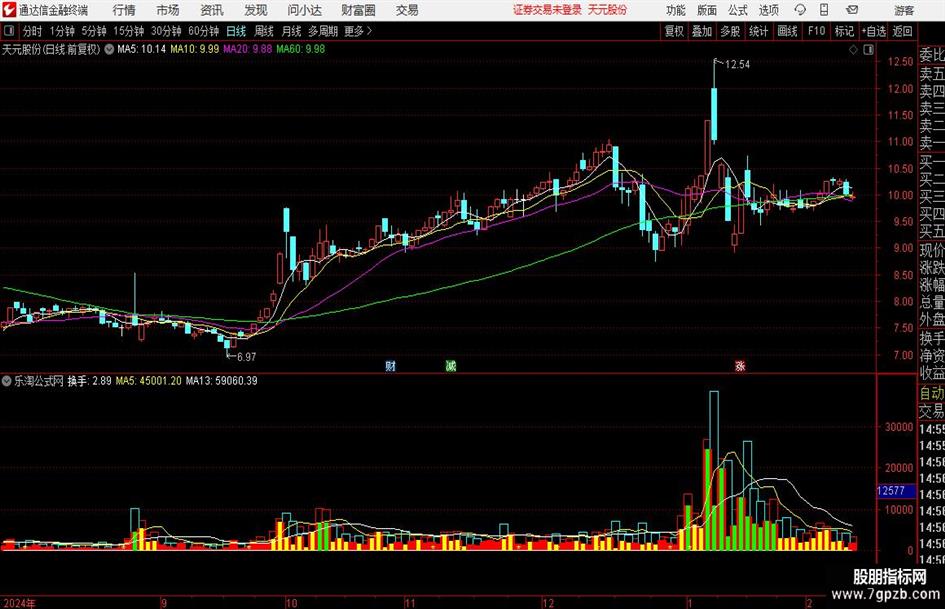Image resolution: width=945 pixels, height=609 pixels.
Task: Switch to the 5分钟 period tab
Action: (x=94, y=31)
